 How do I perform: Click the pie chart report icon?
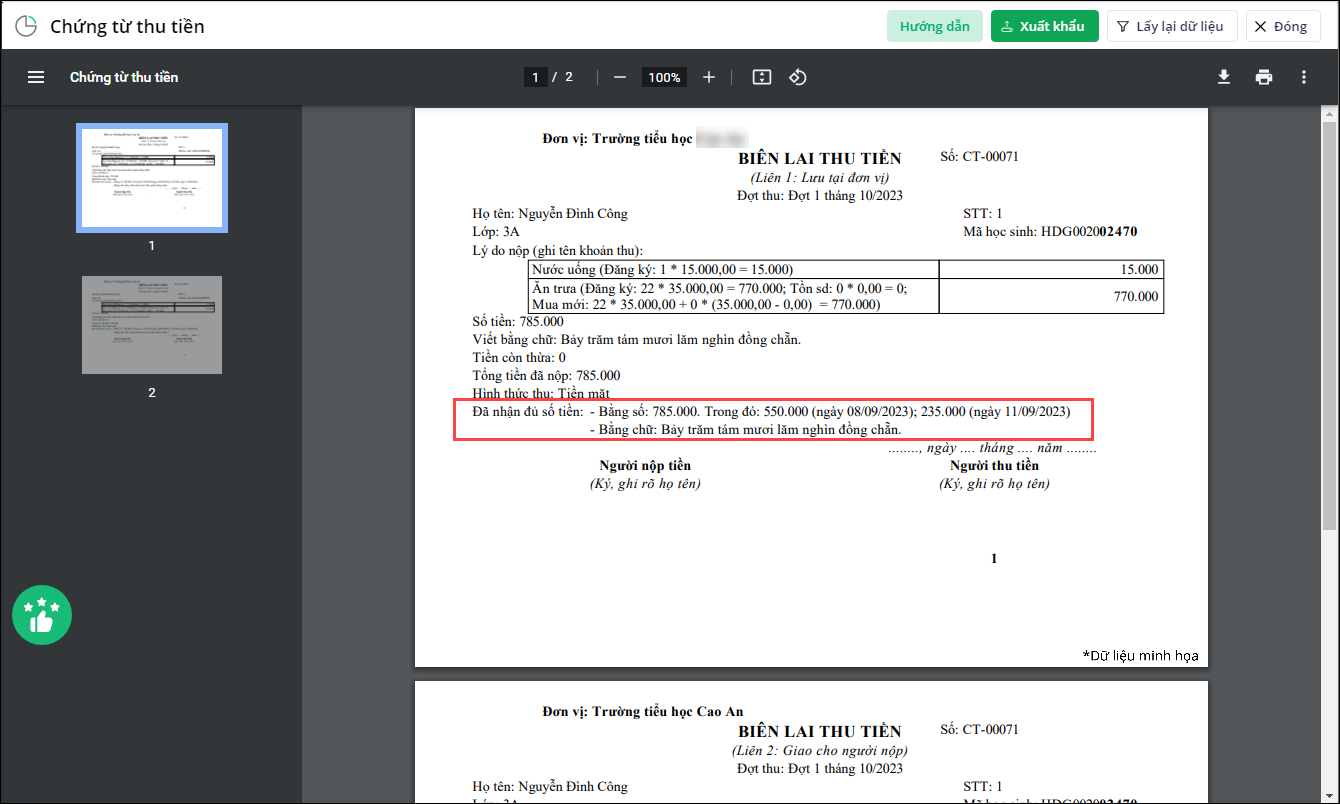coord(26,26)
